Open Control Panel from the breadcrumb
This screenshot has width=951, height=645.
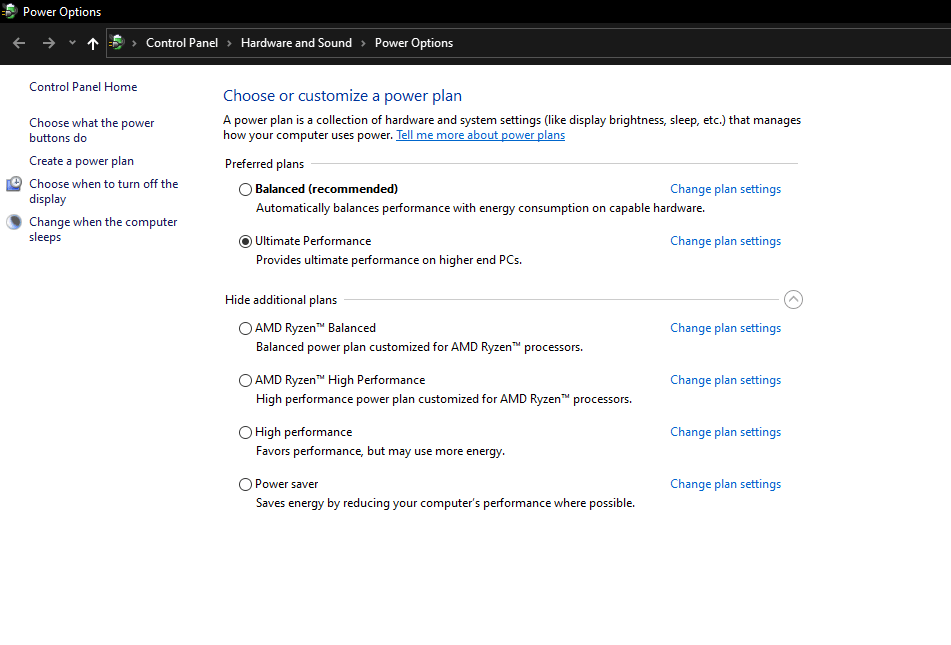[x=182, y=42]
